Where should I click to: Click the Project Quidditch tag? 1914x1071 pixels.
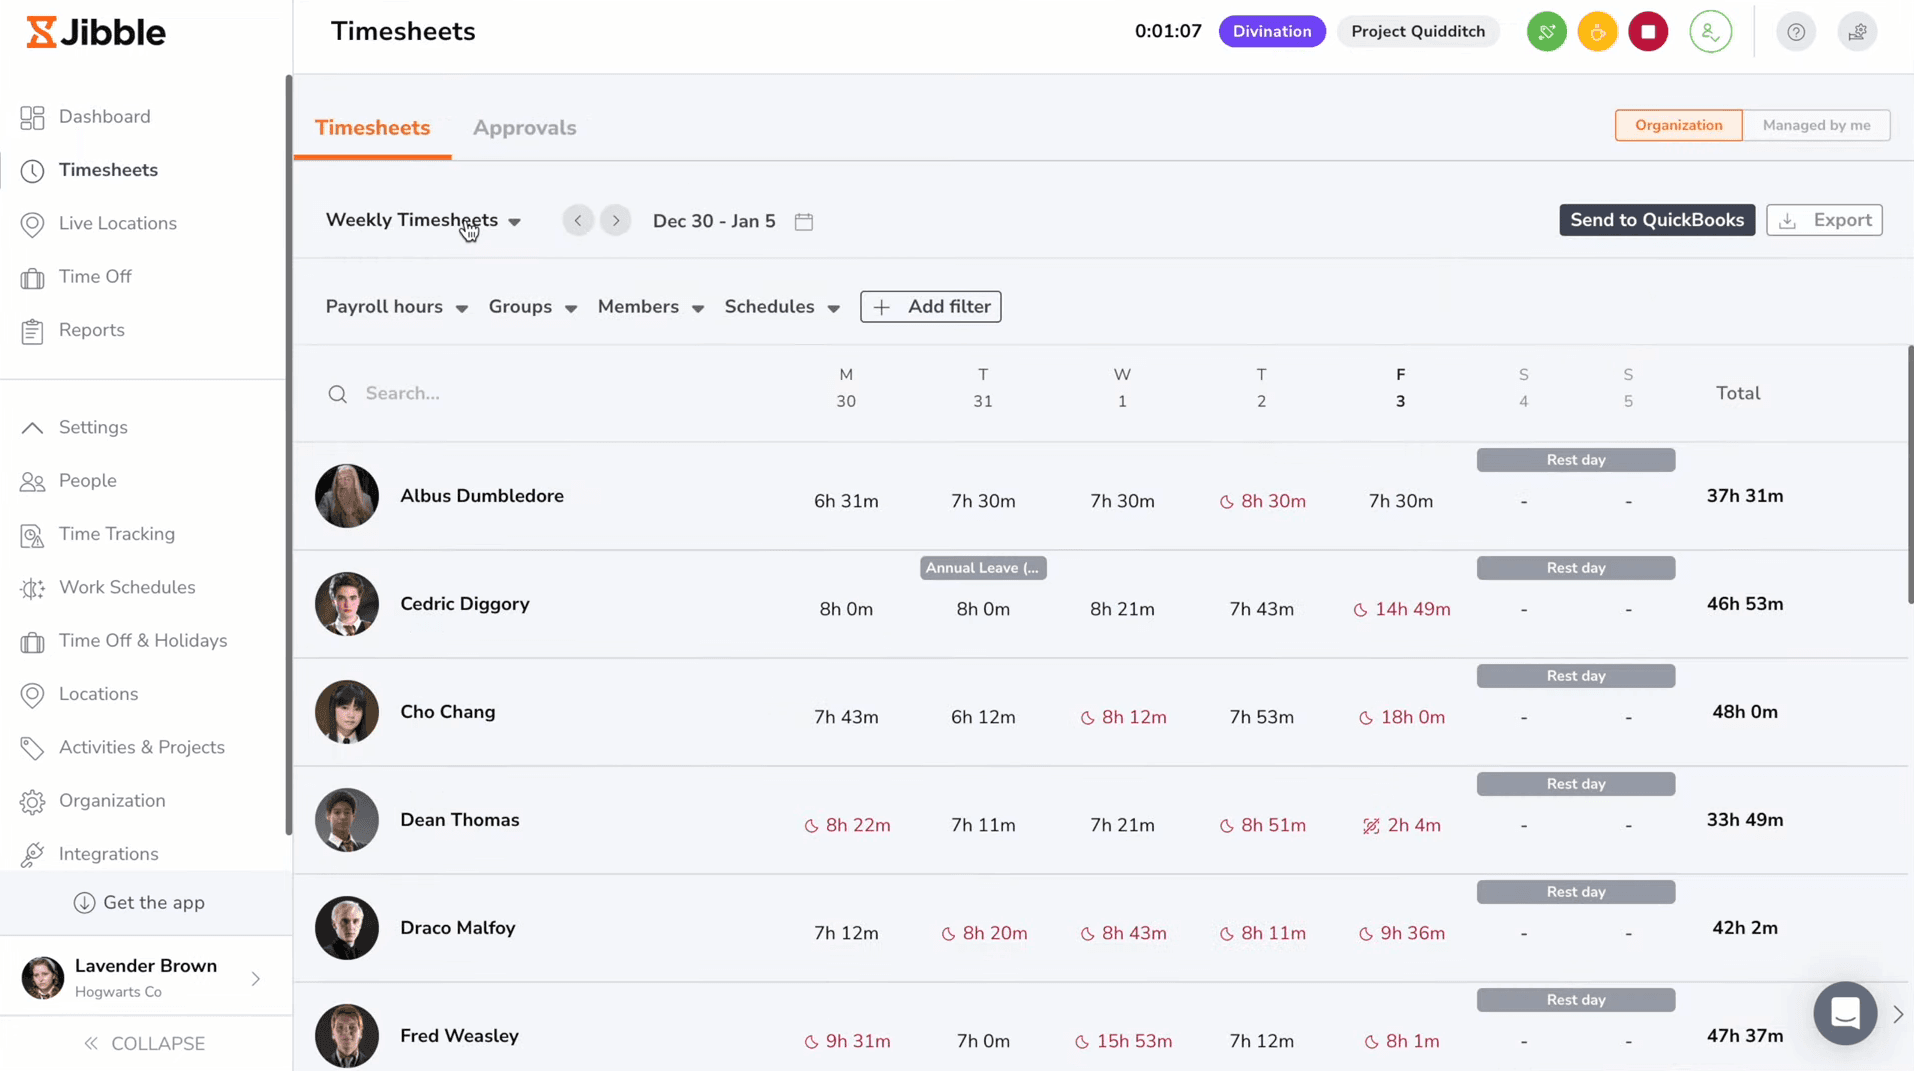[1417, 31]
